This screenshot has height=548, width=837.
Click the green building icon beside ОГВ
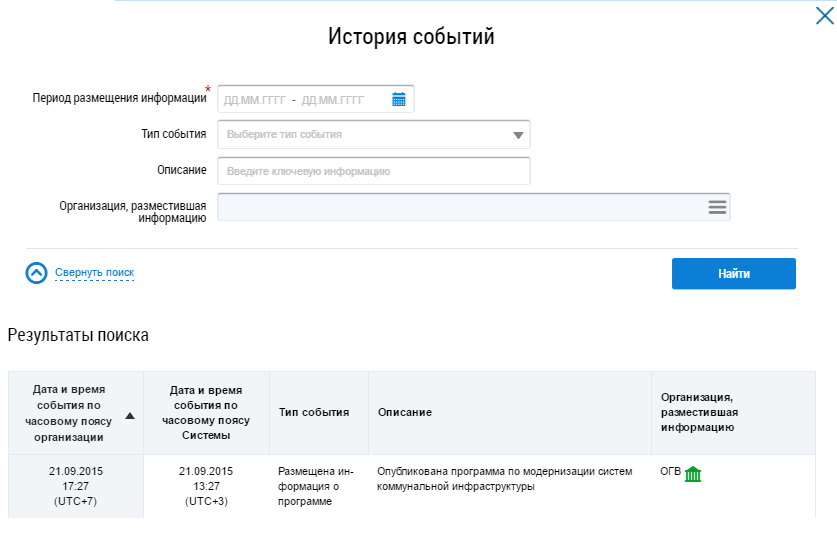click(693, 474)
